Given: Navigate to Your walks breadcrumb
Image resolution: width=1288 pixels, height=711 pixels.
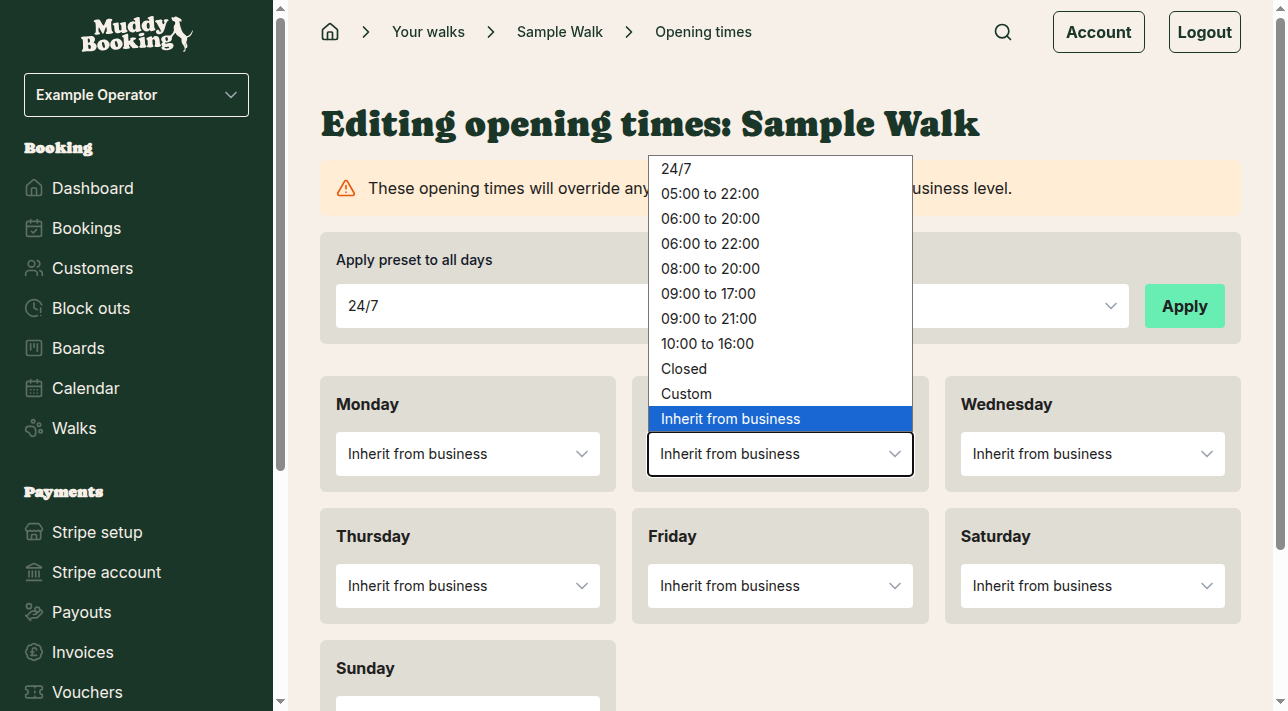Looking at the screenshot, I should (x=428, y=31).
